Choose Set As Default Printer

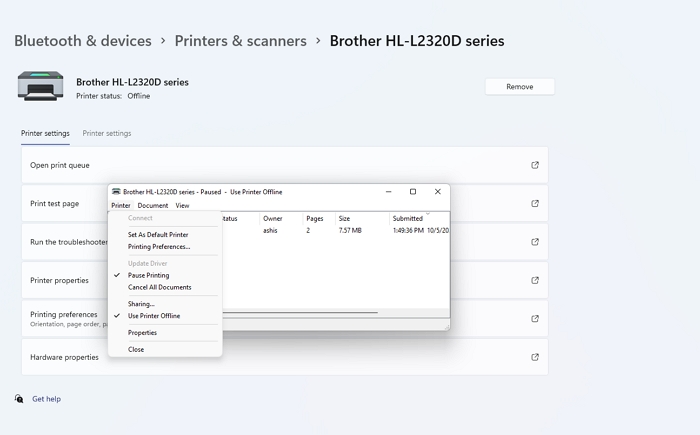(158, 234)
